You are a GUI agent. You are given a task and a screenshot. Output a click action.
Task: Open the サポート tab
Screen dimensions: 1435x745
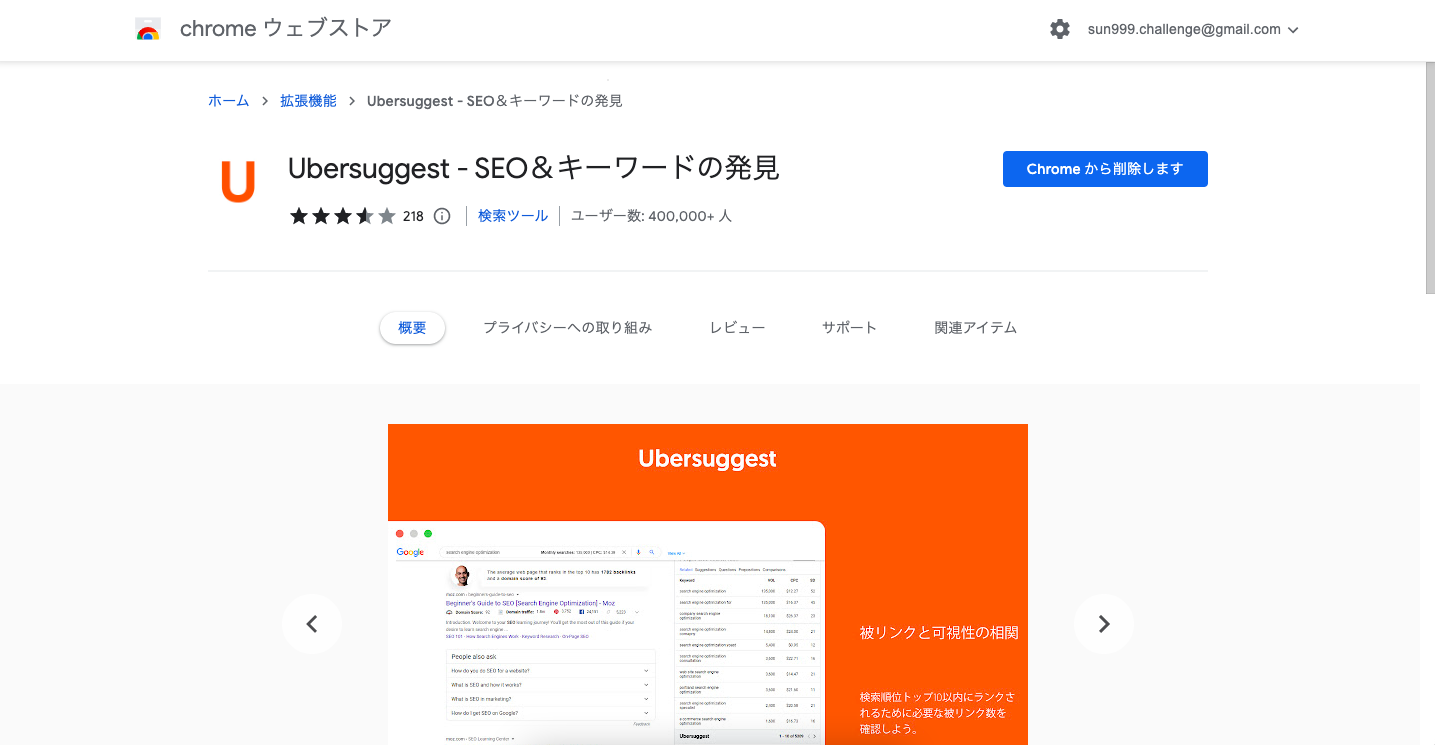tap(850, 328)
